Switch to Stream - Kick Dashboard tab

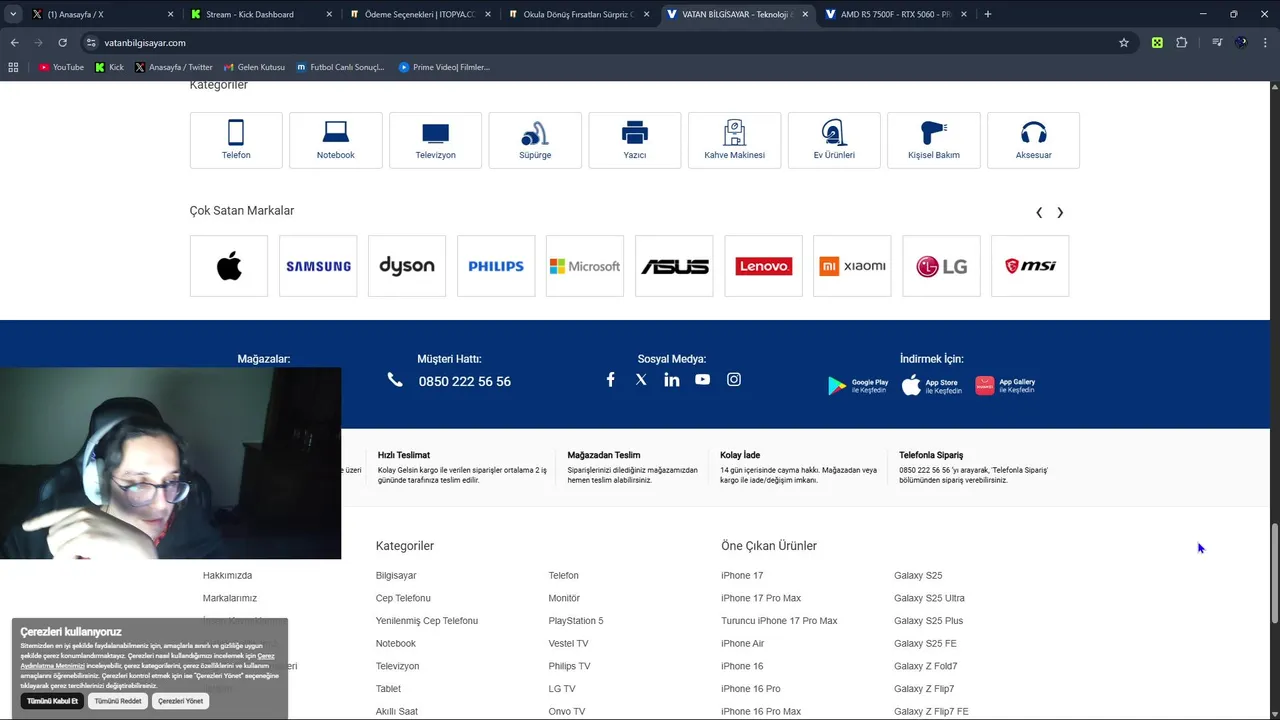pyautogui.click(x=260, y=14)
